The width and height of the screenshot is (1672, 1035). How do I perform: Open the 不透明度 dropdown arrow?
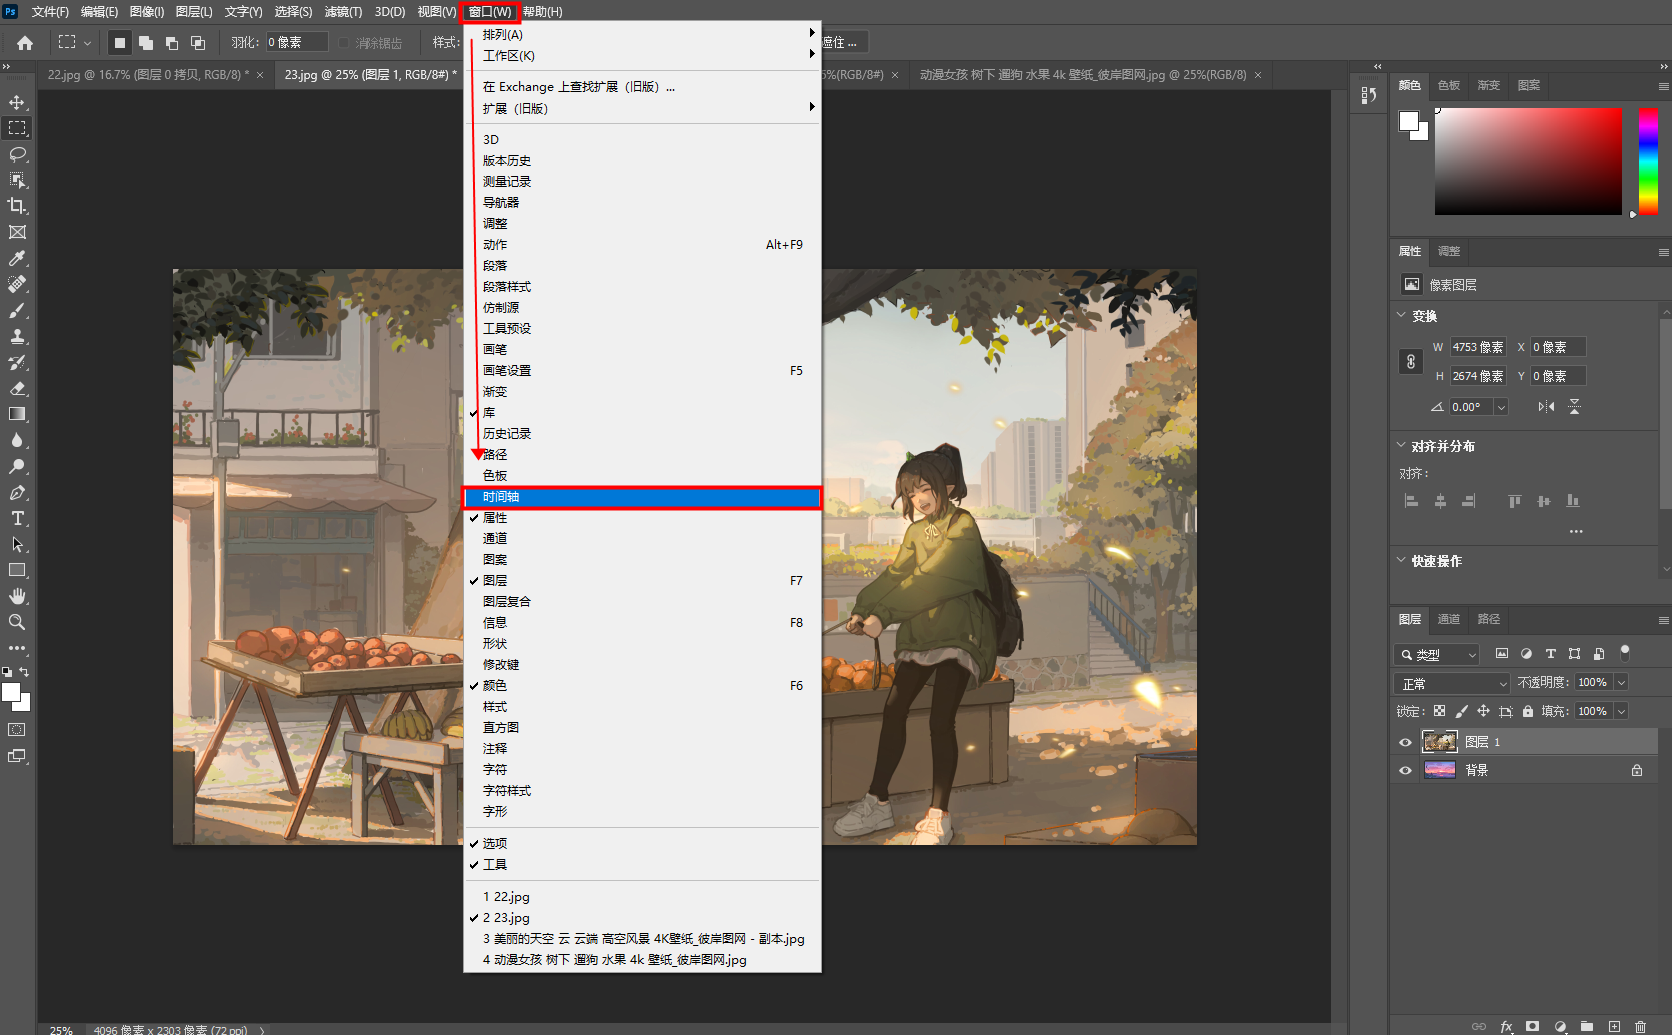[1621, 682]
